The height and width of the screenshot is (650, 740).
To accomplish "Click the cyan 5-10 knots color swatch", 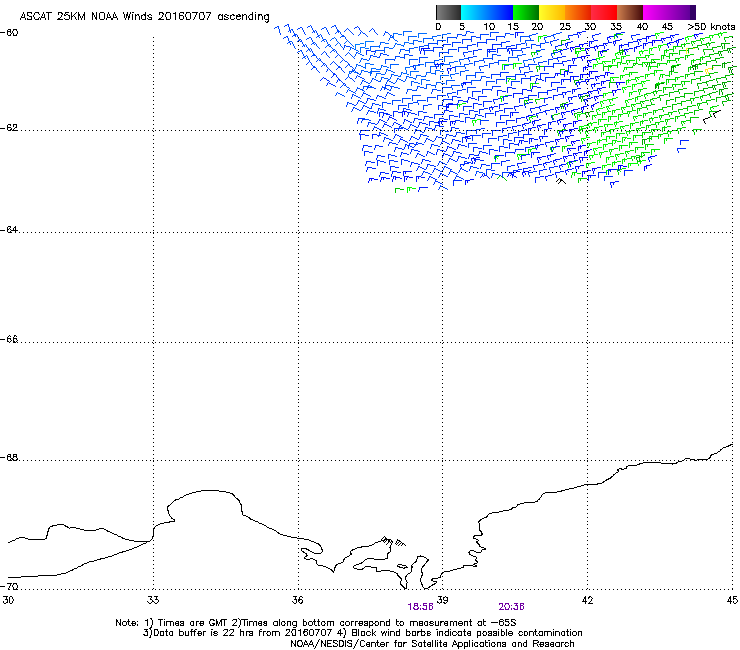I will click(x=474, y=12).
